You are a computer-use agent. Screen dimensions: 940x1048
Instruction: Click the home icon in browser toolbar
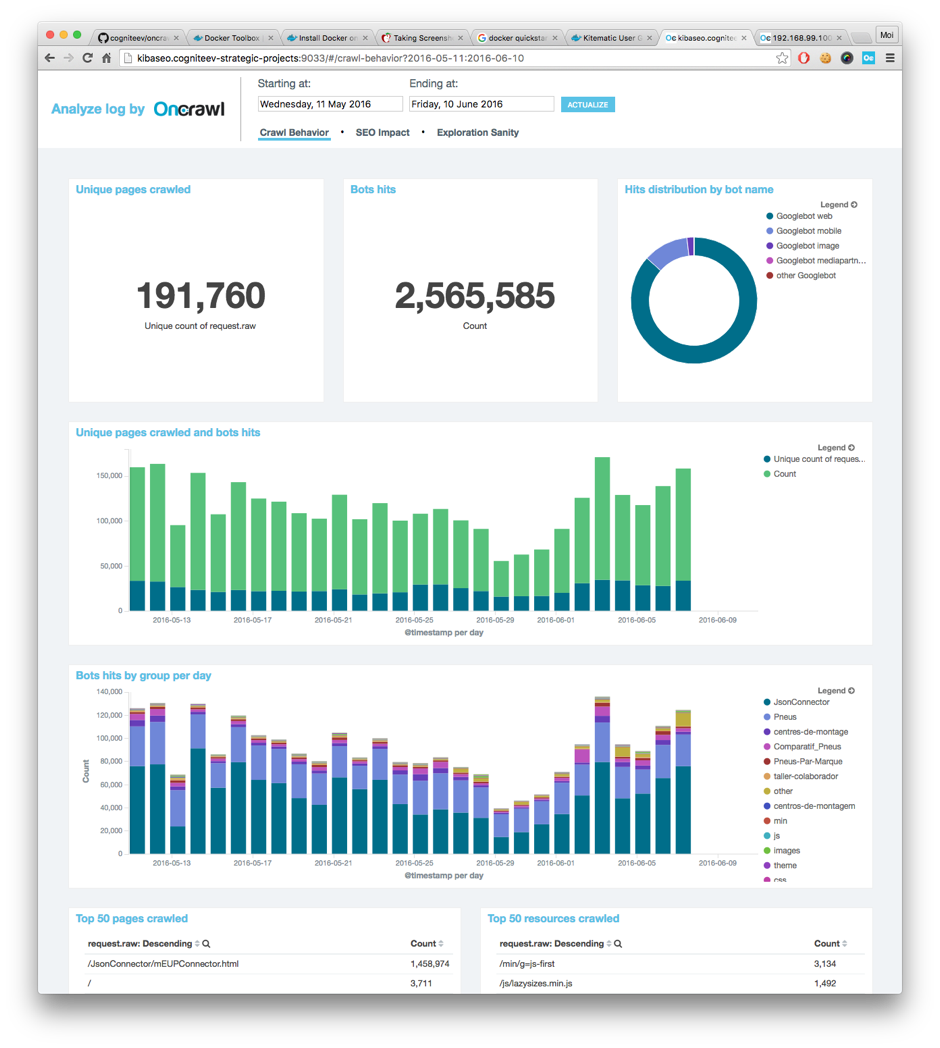click(x=106, y=58)
